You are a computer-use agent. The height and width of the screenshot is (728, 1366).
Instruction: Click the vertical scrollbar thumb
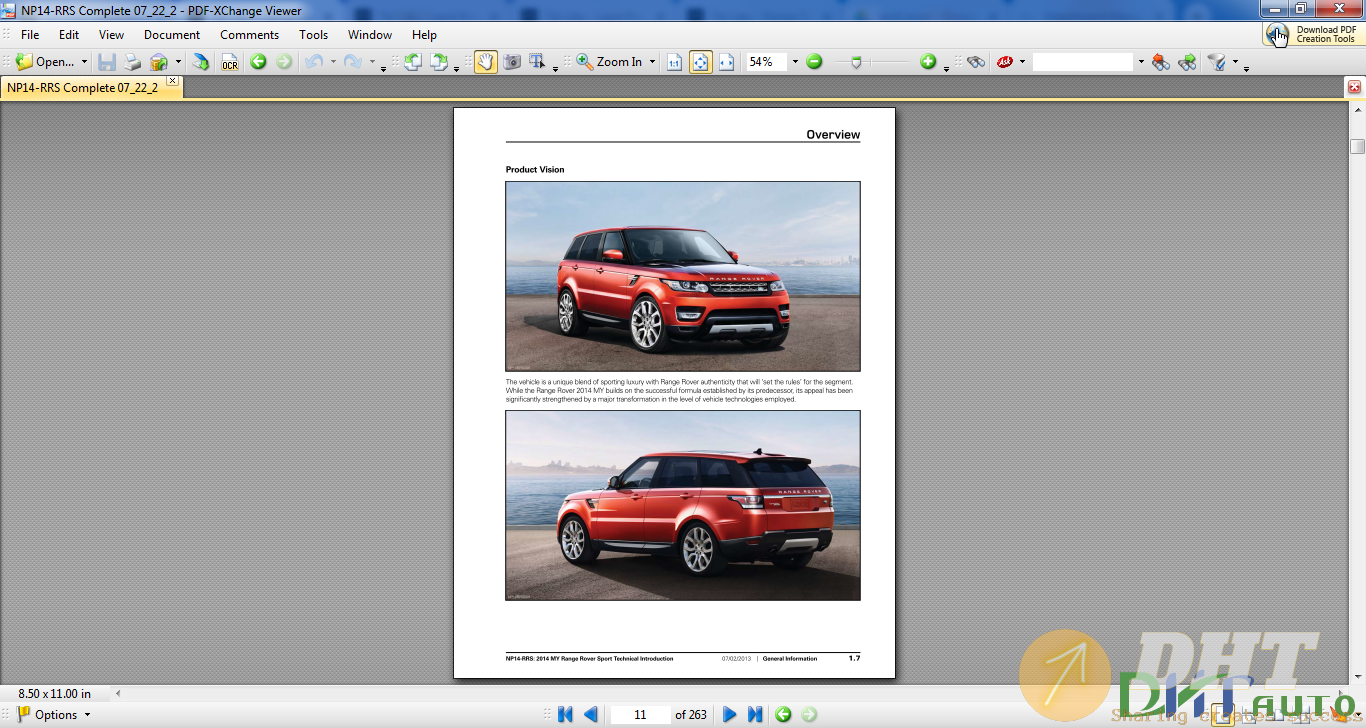pos(1357,147)
